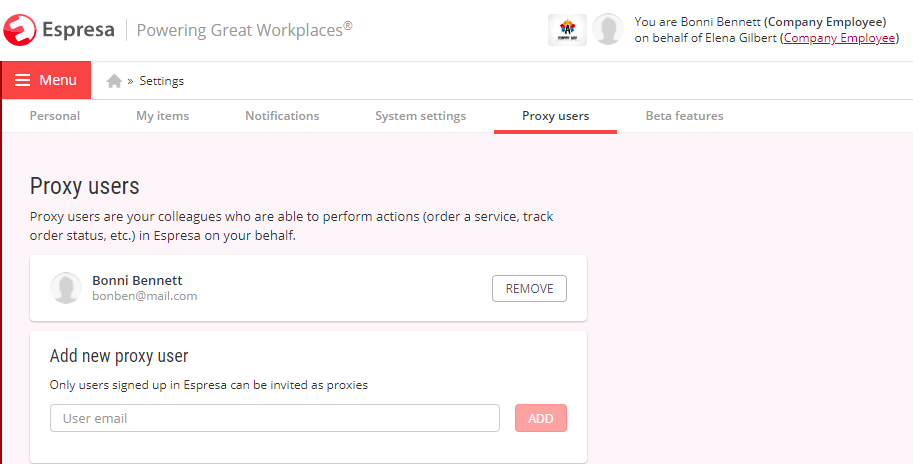
Task: Click the user avatar in the header
Action: tap(608, 30)
